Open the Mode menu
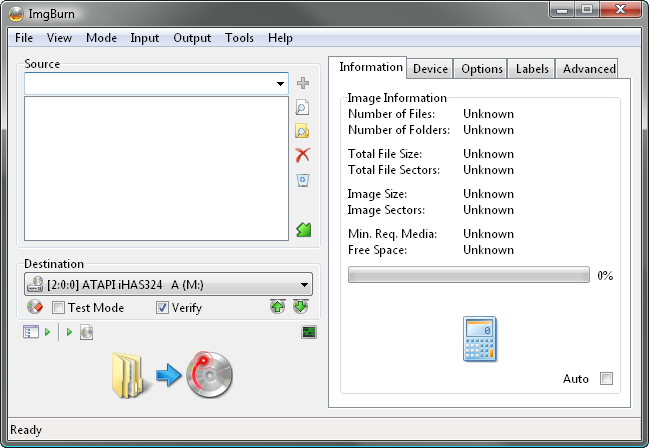649x448 pixels. click(x=101, y=38)
